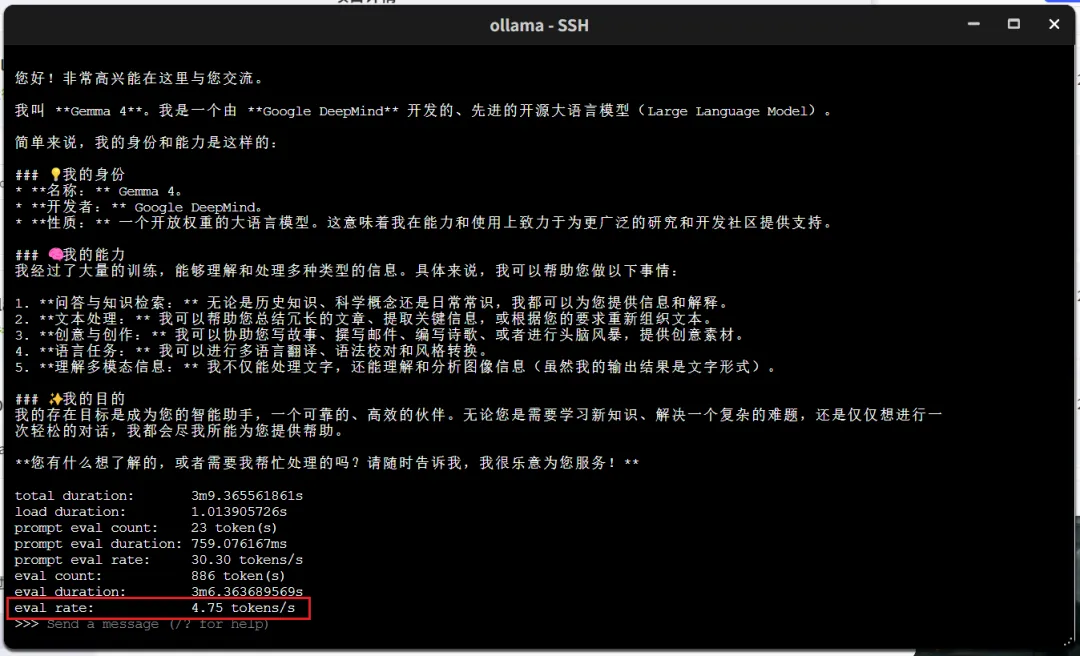The width and height of the screenshot is (1080, 656).
Task: Click the 'prompt eval duration:' label
Action: point(98,544)
